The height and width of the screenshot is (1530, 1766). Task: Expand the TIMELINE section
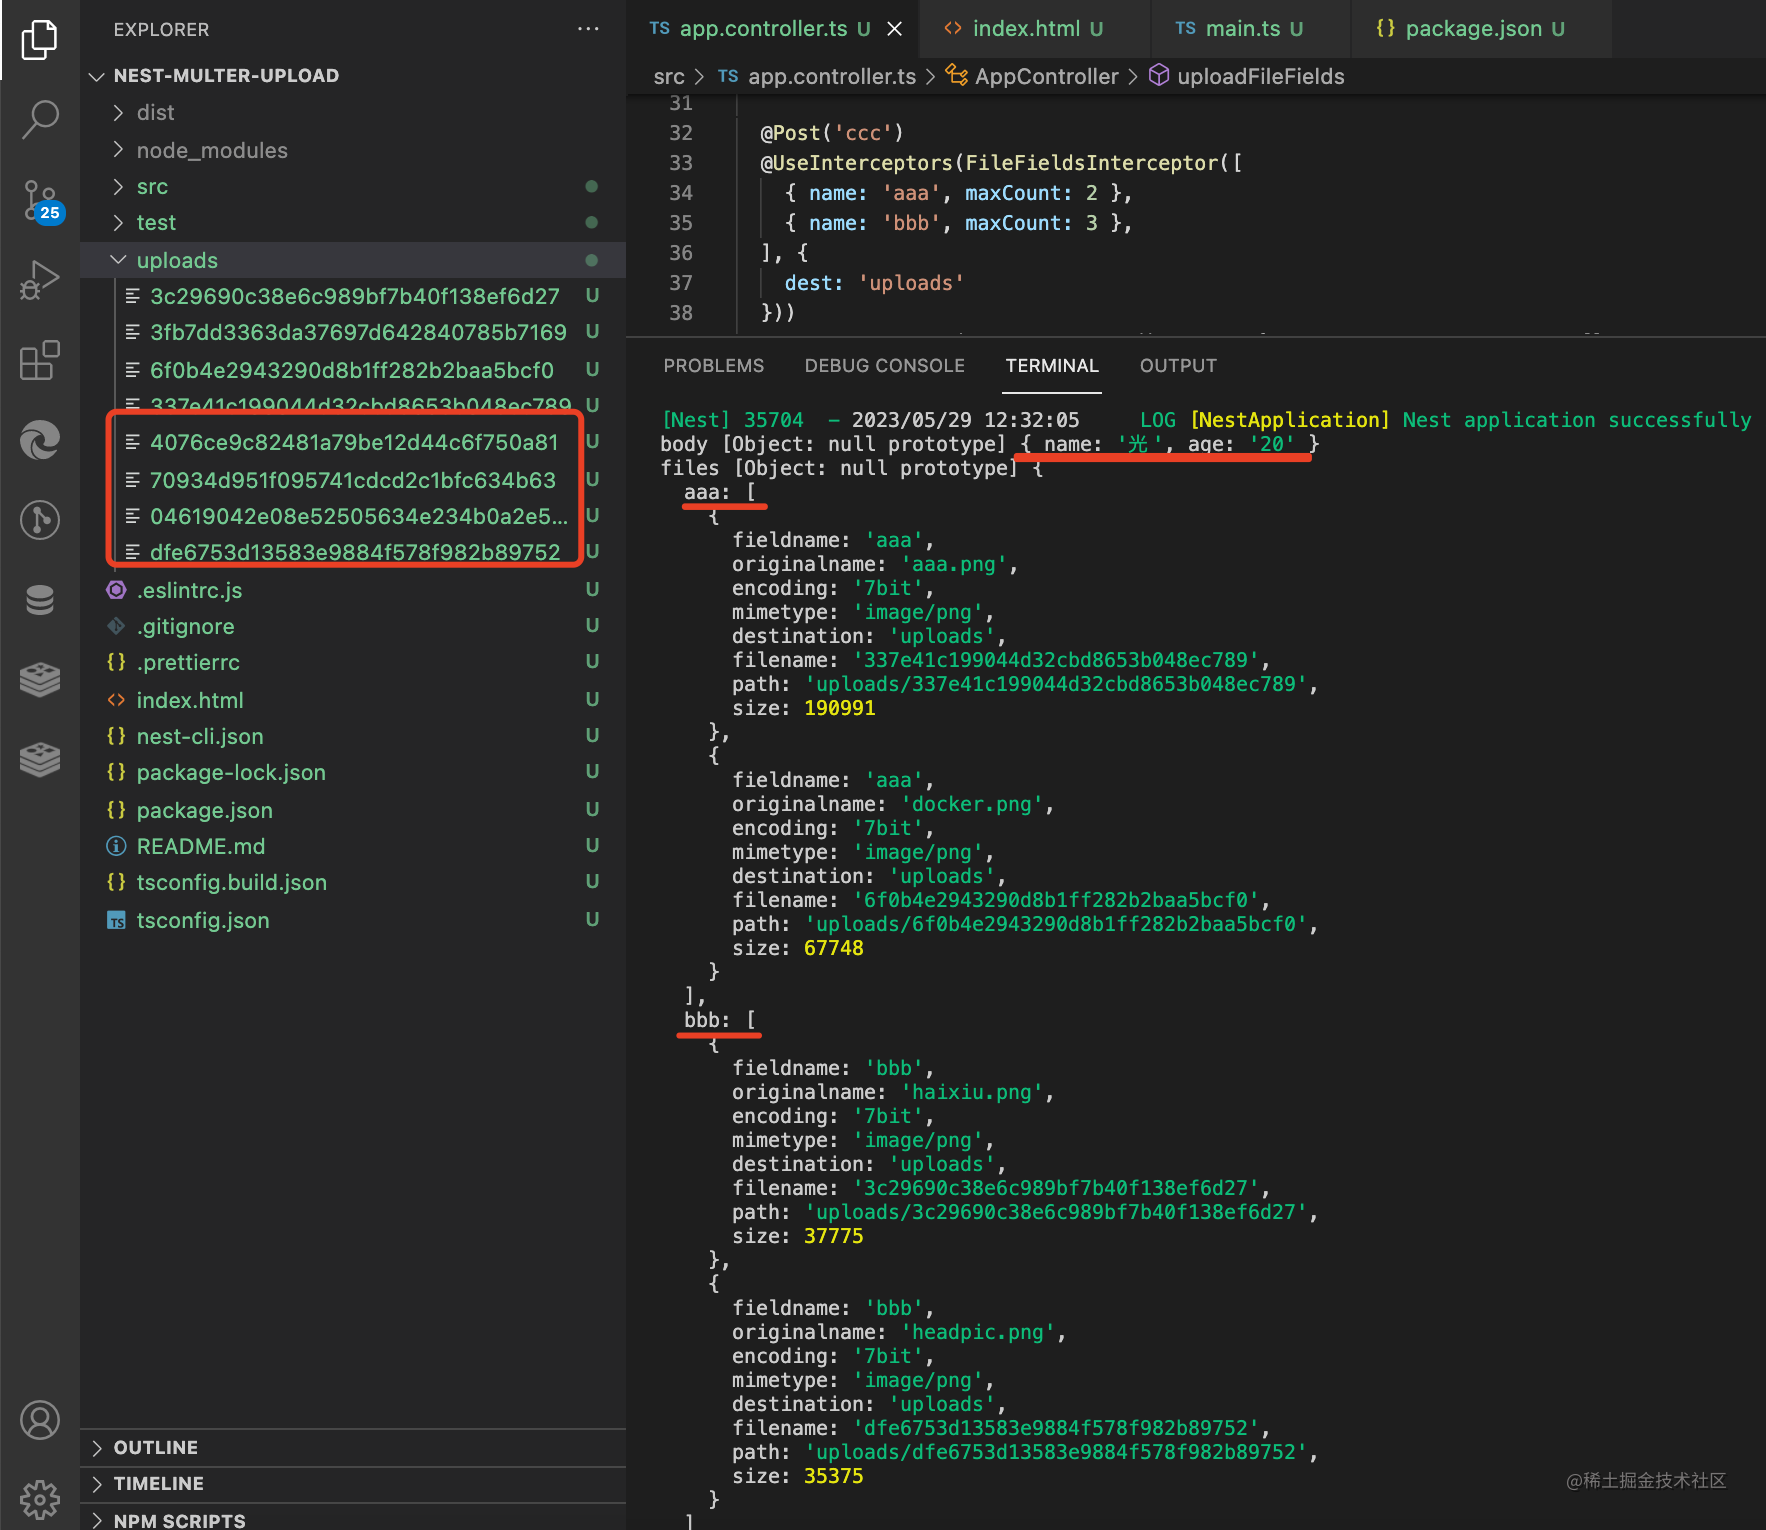coord(158,1484)
